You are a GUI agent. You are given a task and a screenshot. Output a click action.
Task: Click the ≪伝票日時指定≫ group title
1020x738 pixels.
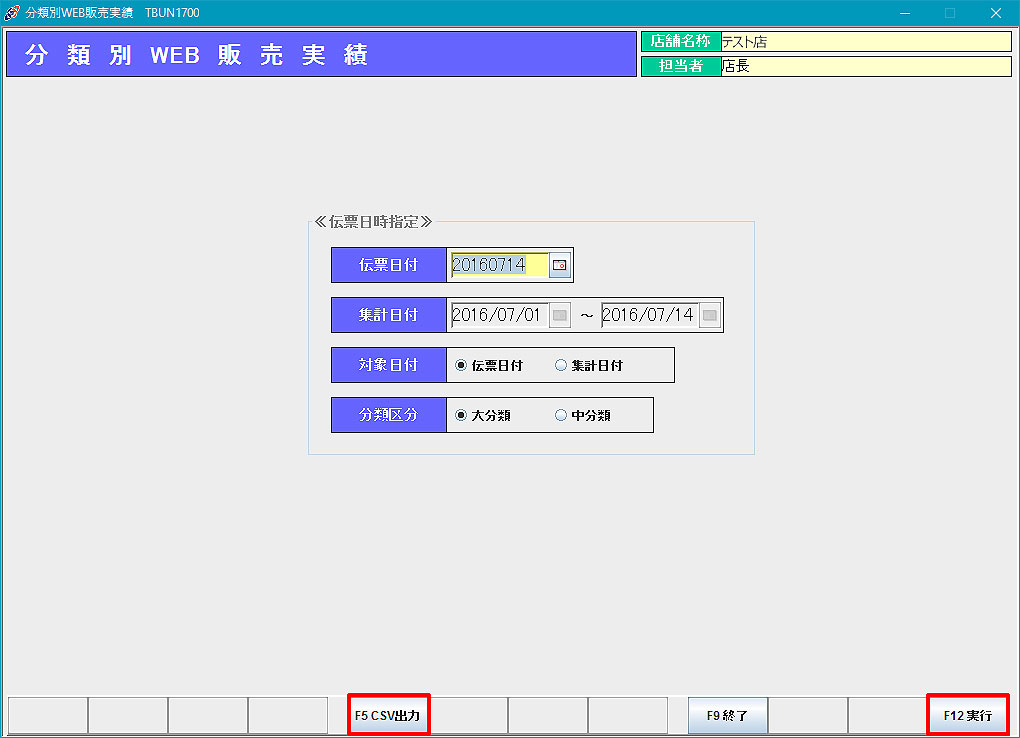[x=373, y=222]
